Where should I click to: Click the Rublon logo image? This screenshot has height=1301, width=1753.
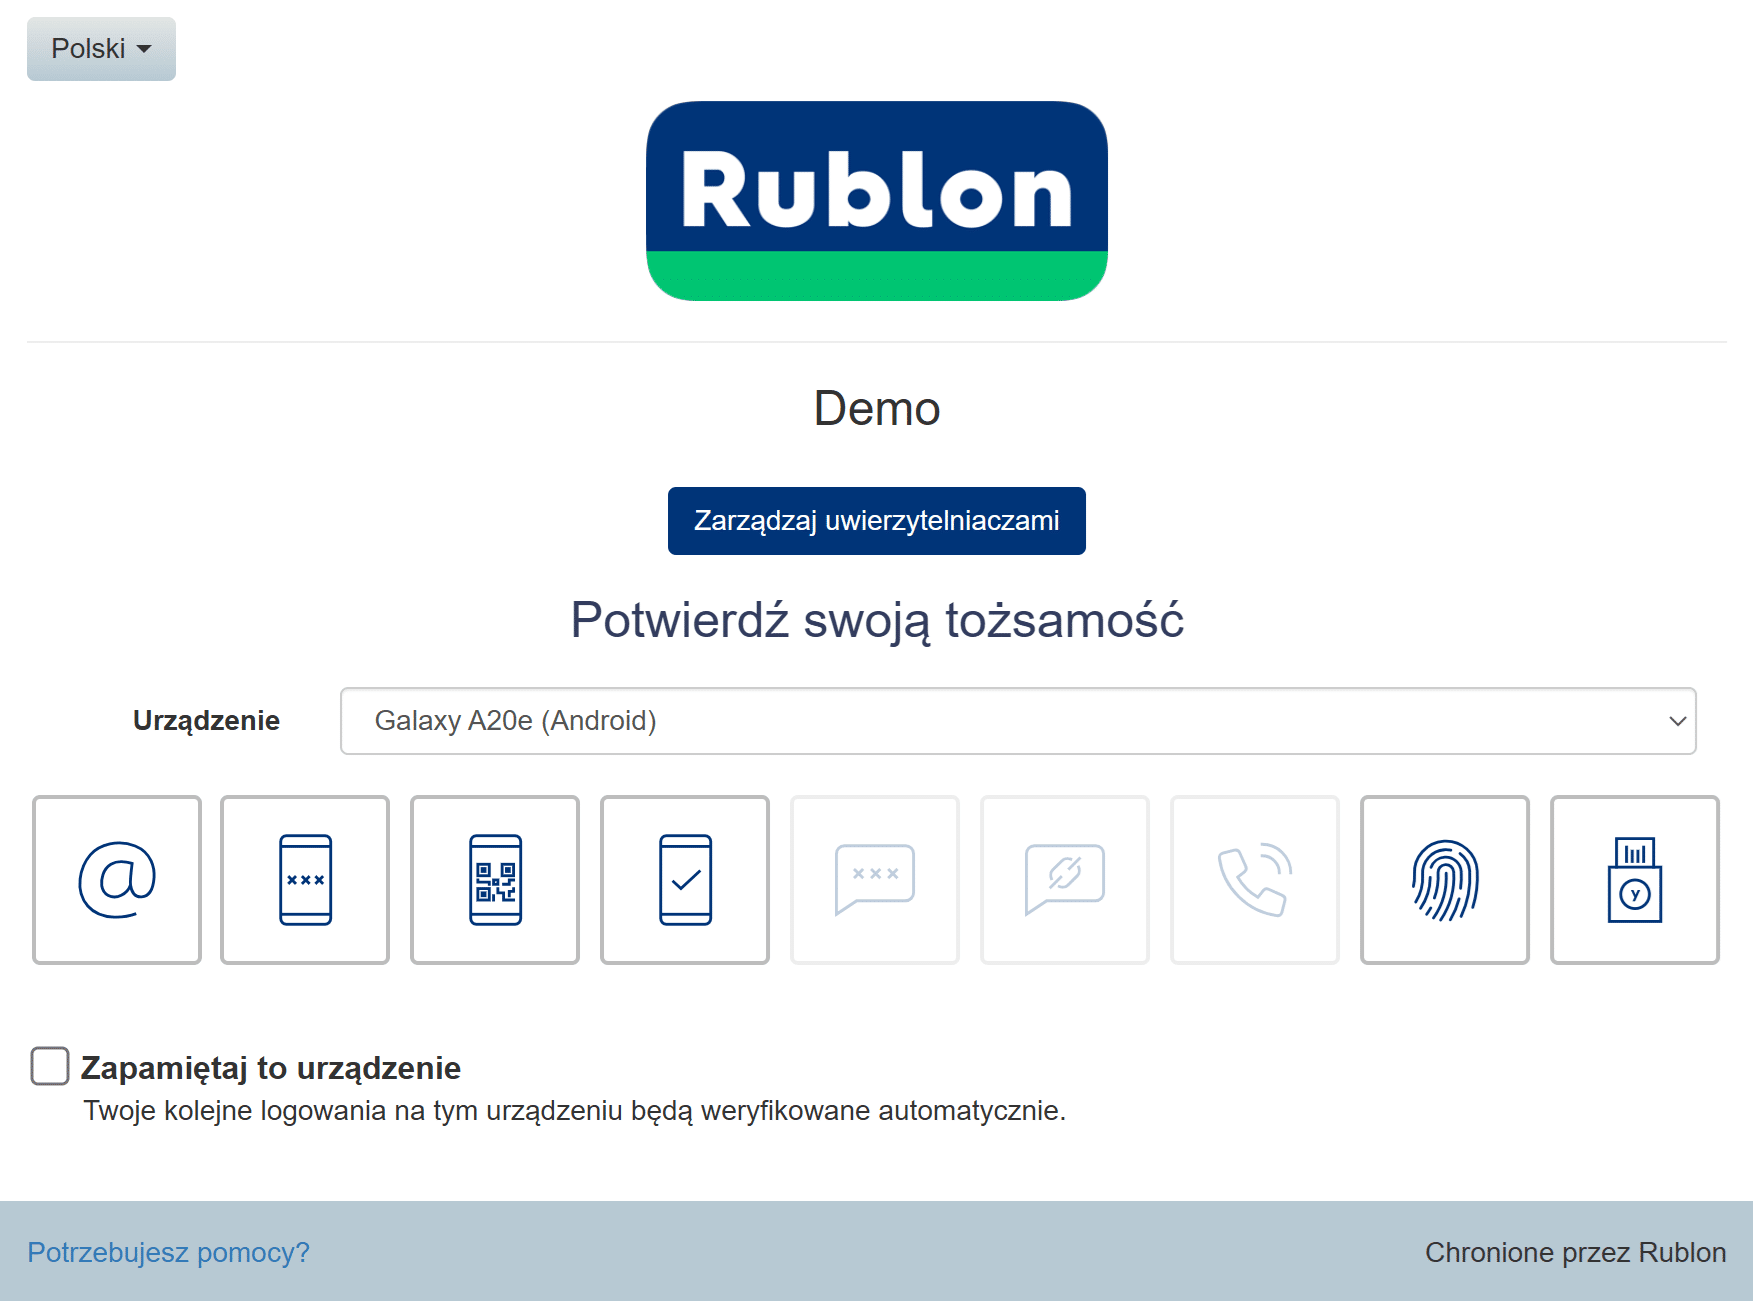[x=876, y=201]
